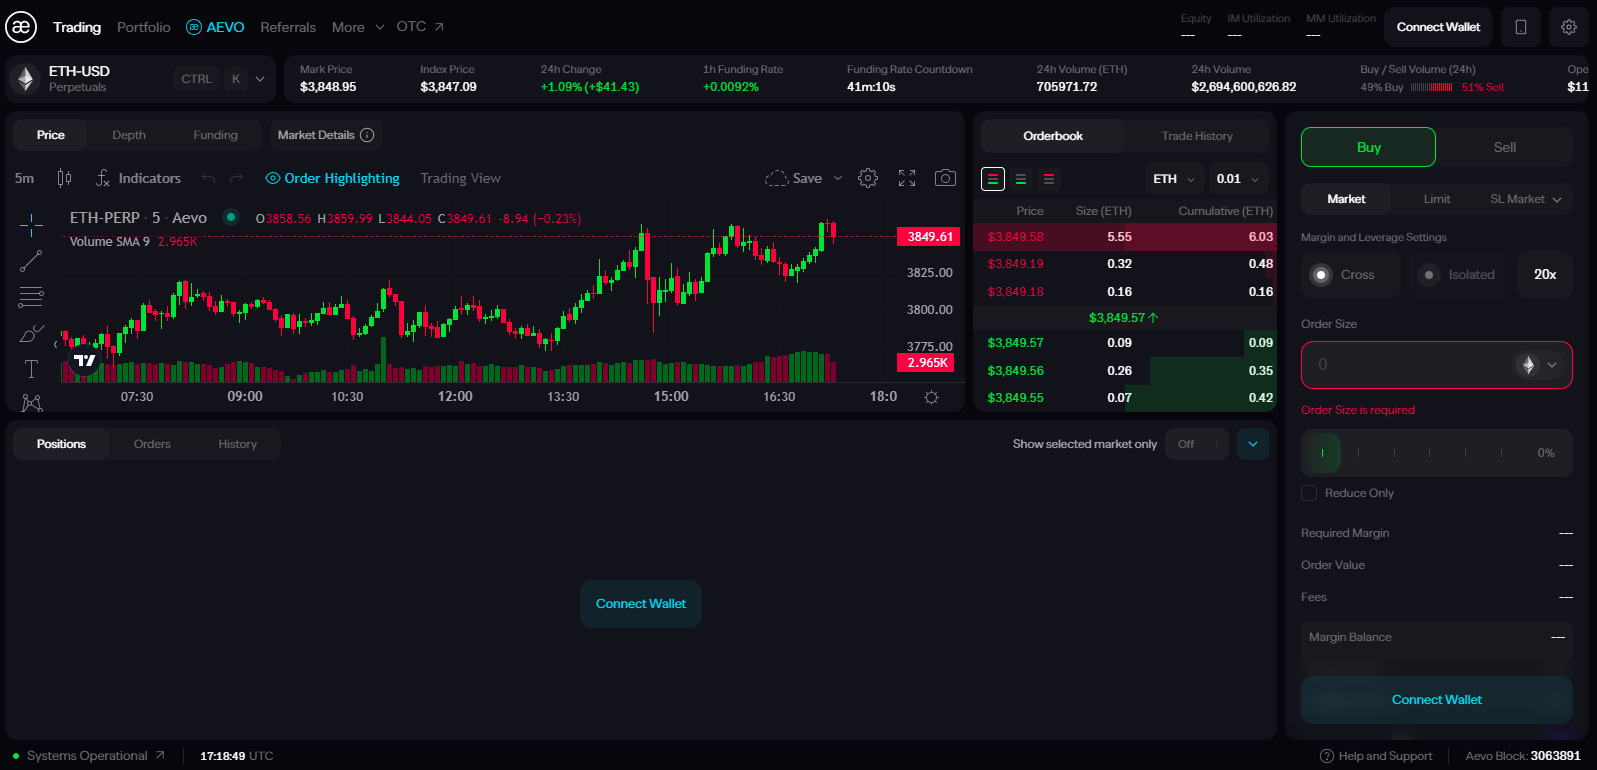The height and width of the screenshot is (770, 1597).
Task: Show bids-only orderbook view
Action: click(x=1021, y=179)
